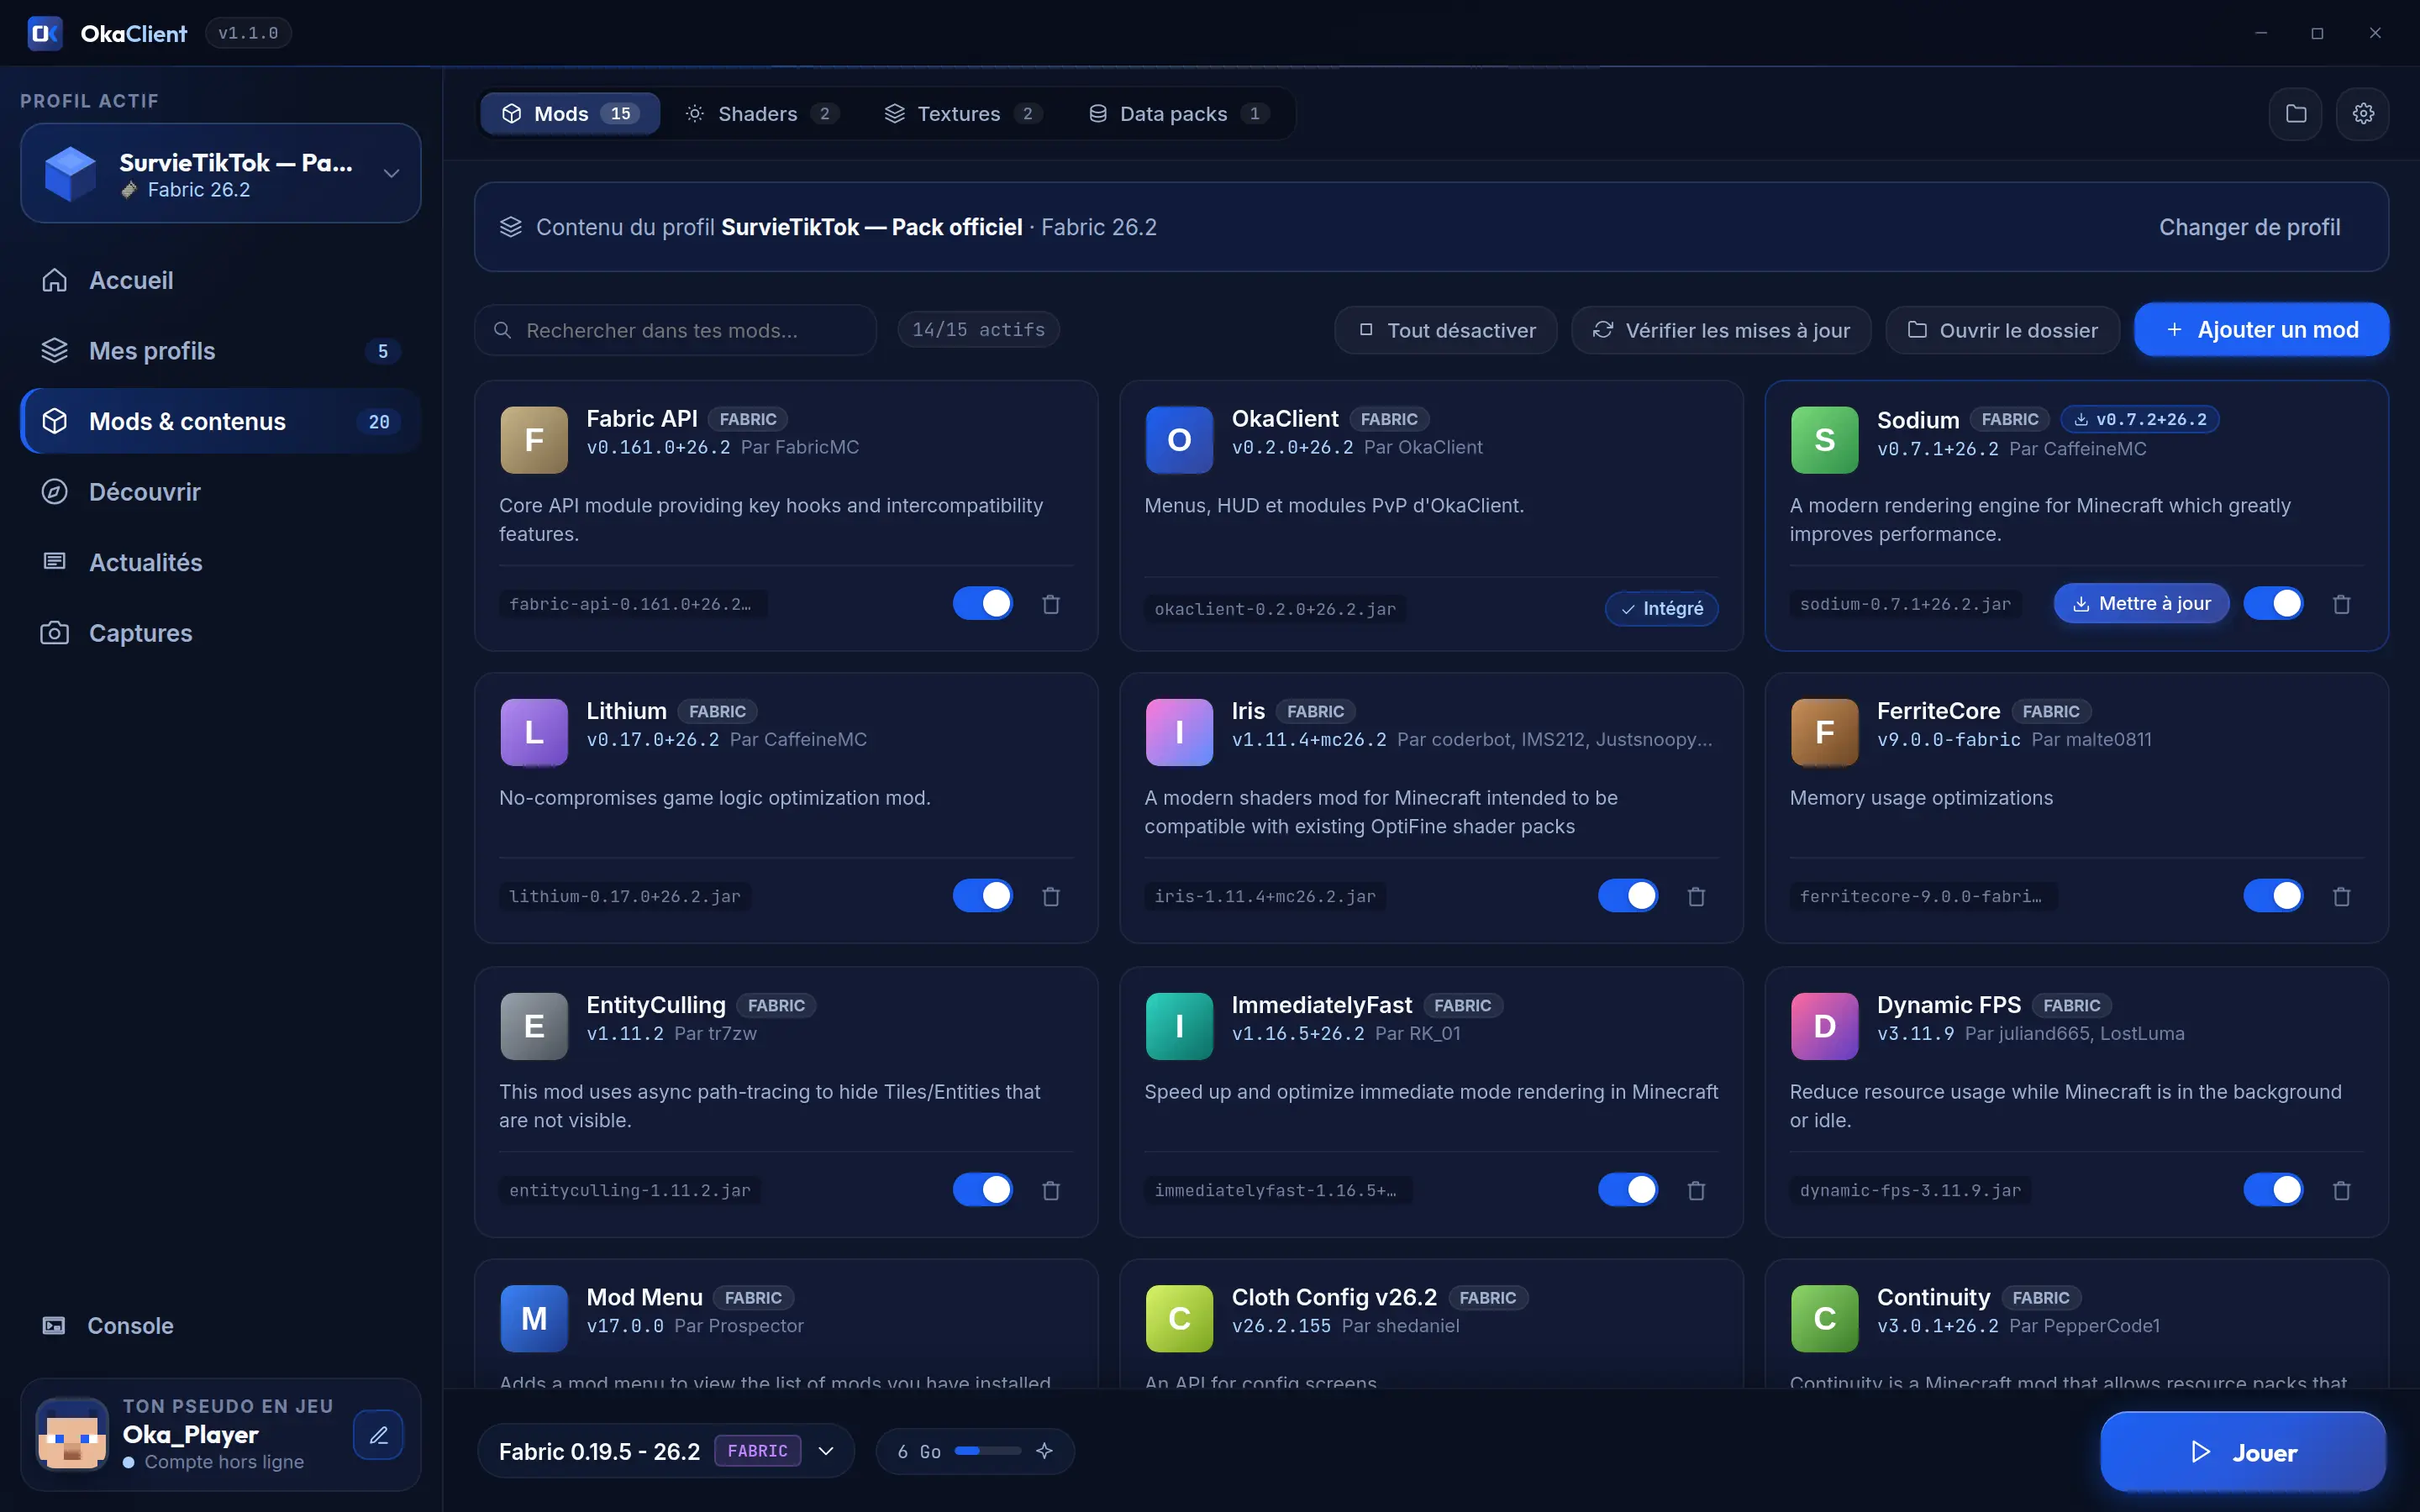Screen dimensions: 2420x1512
Task: Click the trash icon on Lithium card
Action: click(x=1051, y=896)
